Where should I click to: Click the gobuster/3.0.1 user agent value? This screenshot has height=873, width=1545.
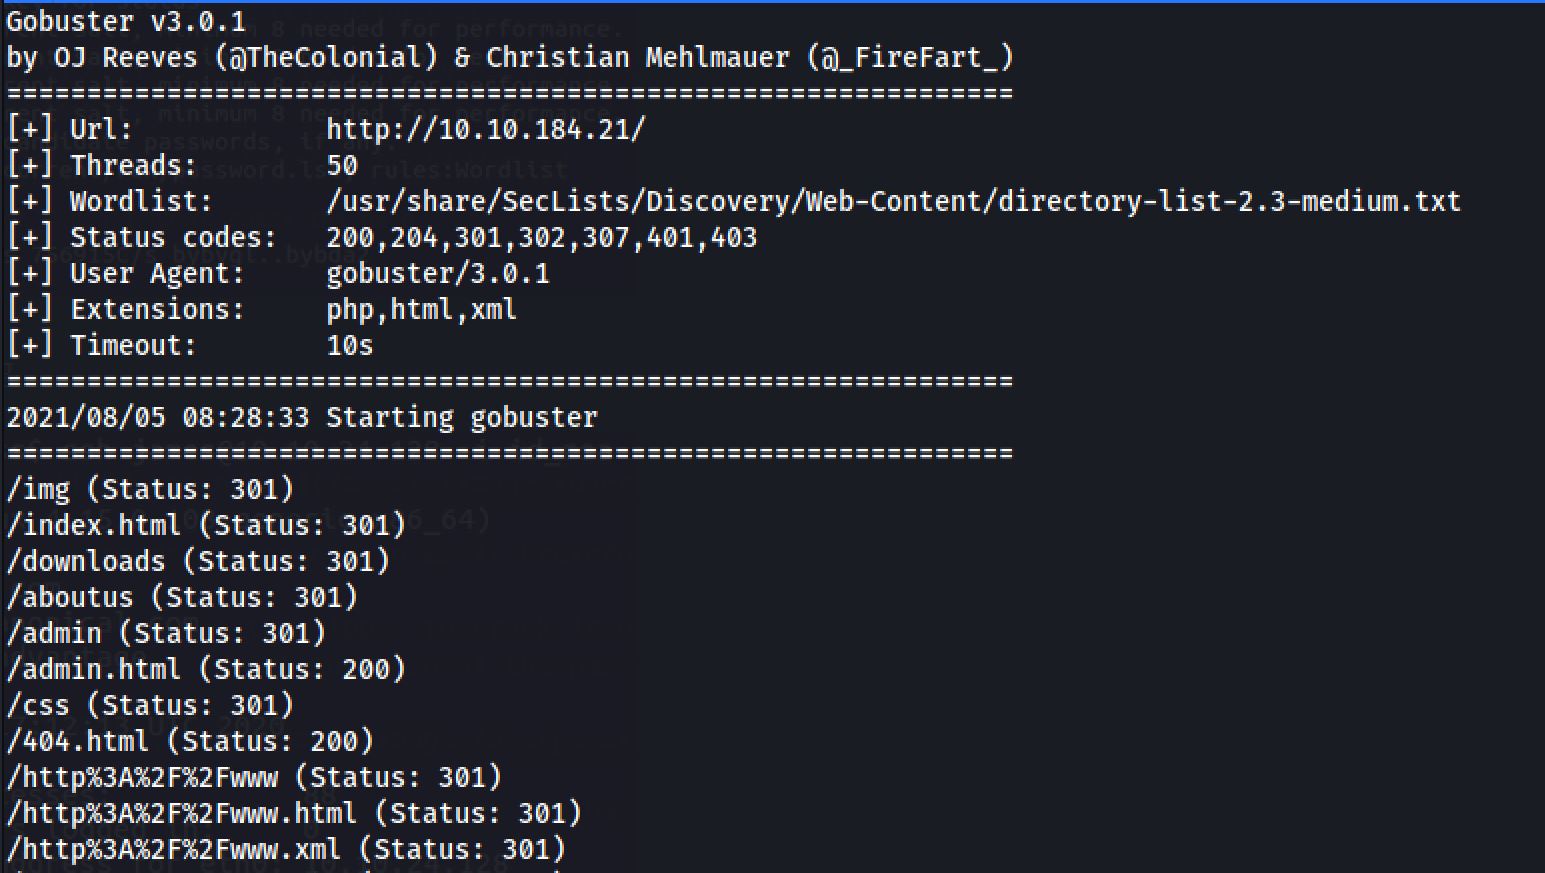[x=437, y=273]
